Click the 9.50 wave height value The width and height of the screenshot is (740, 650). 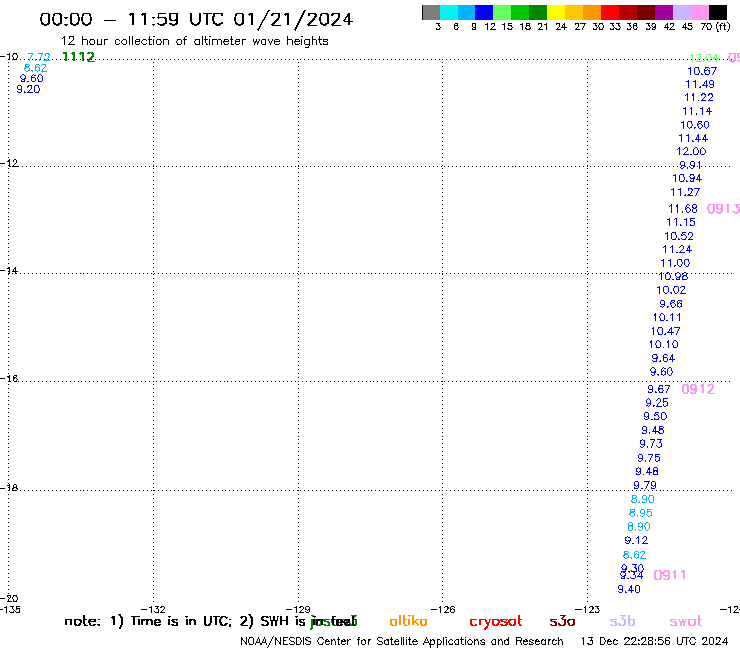click(x=655, y=416)
